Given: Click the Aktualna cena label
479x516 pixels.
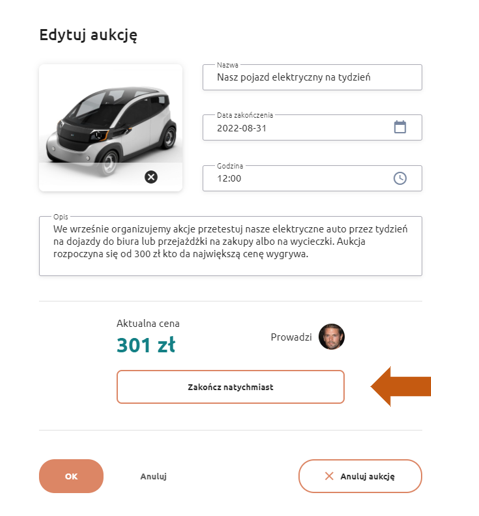Looking at the screenshot, I should click(148, 323).
